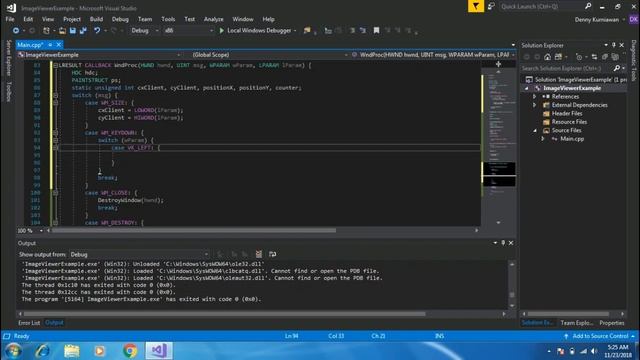Expand the Main.cpp tree node arrow

pos(543,139)
